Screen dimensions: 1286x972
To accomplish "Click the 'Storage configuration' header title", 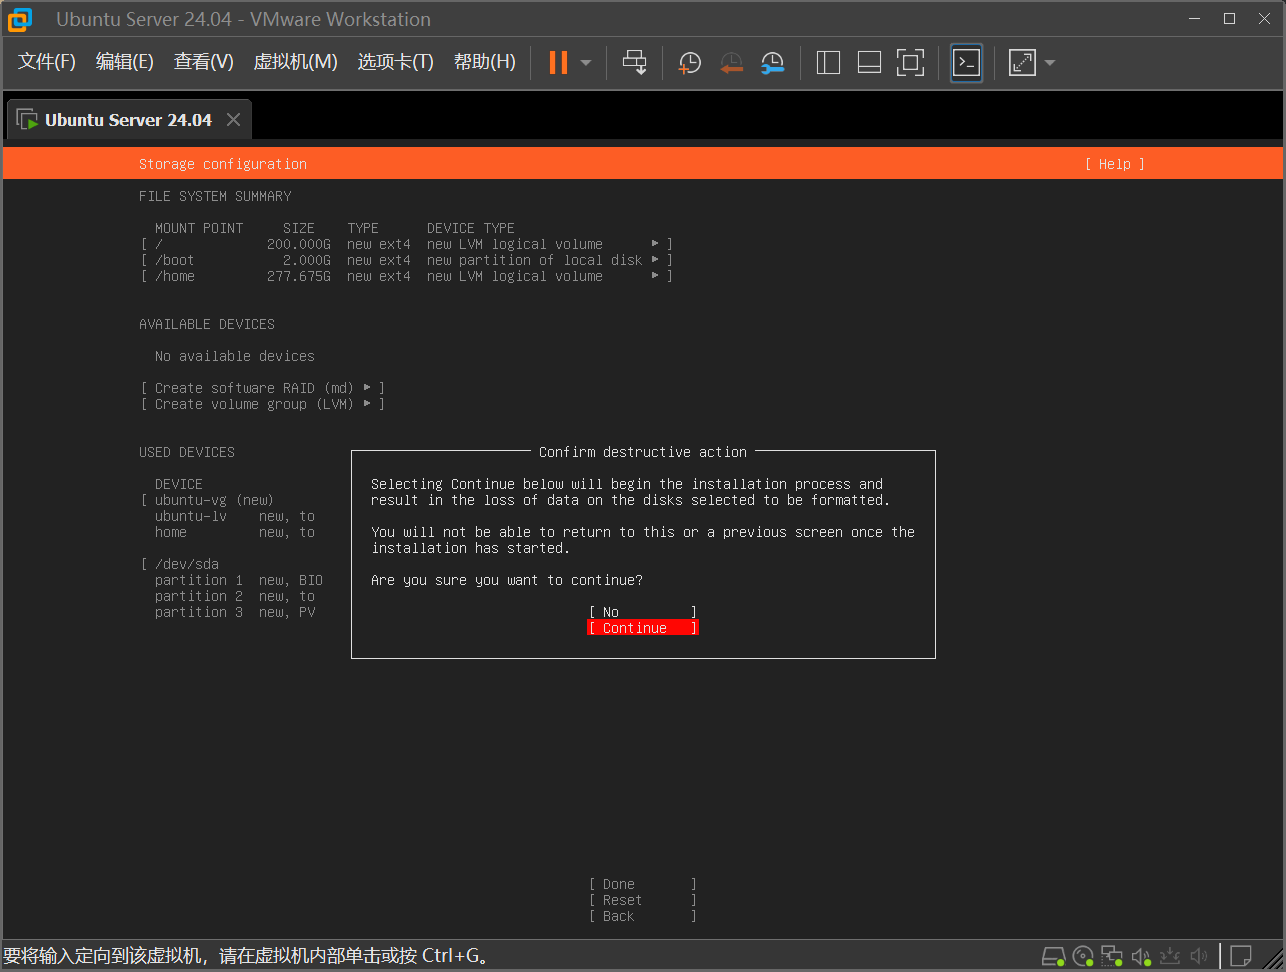I will [223, 164].
